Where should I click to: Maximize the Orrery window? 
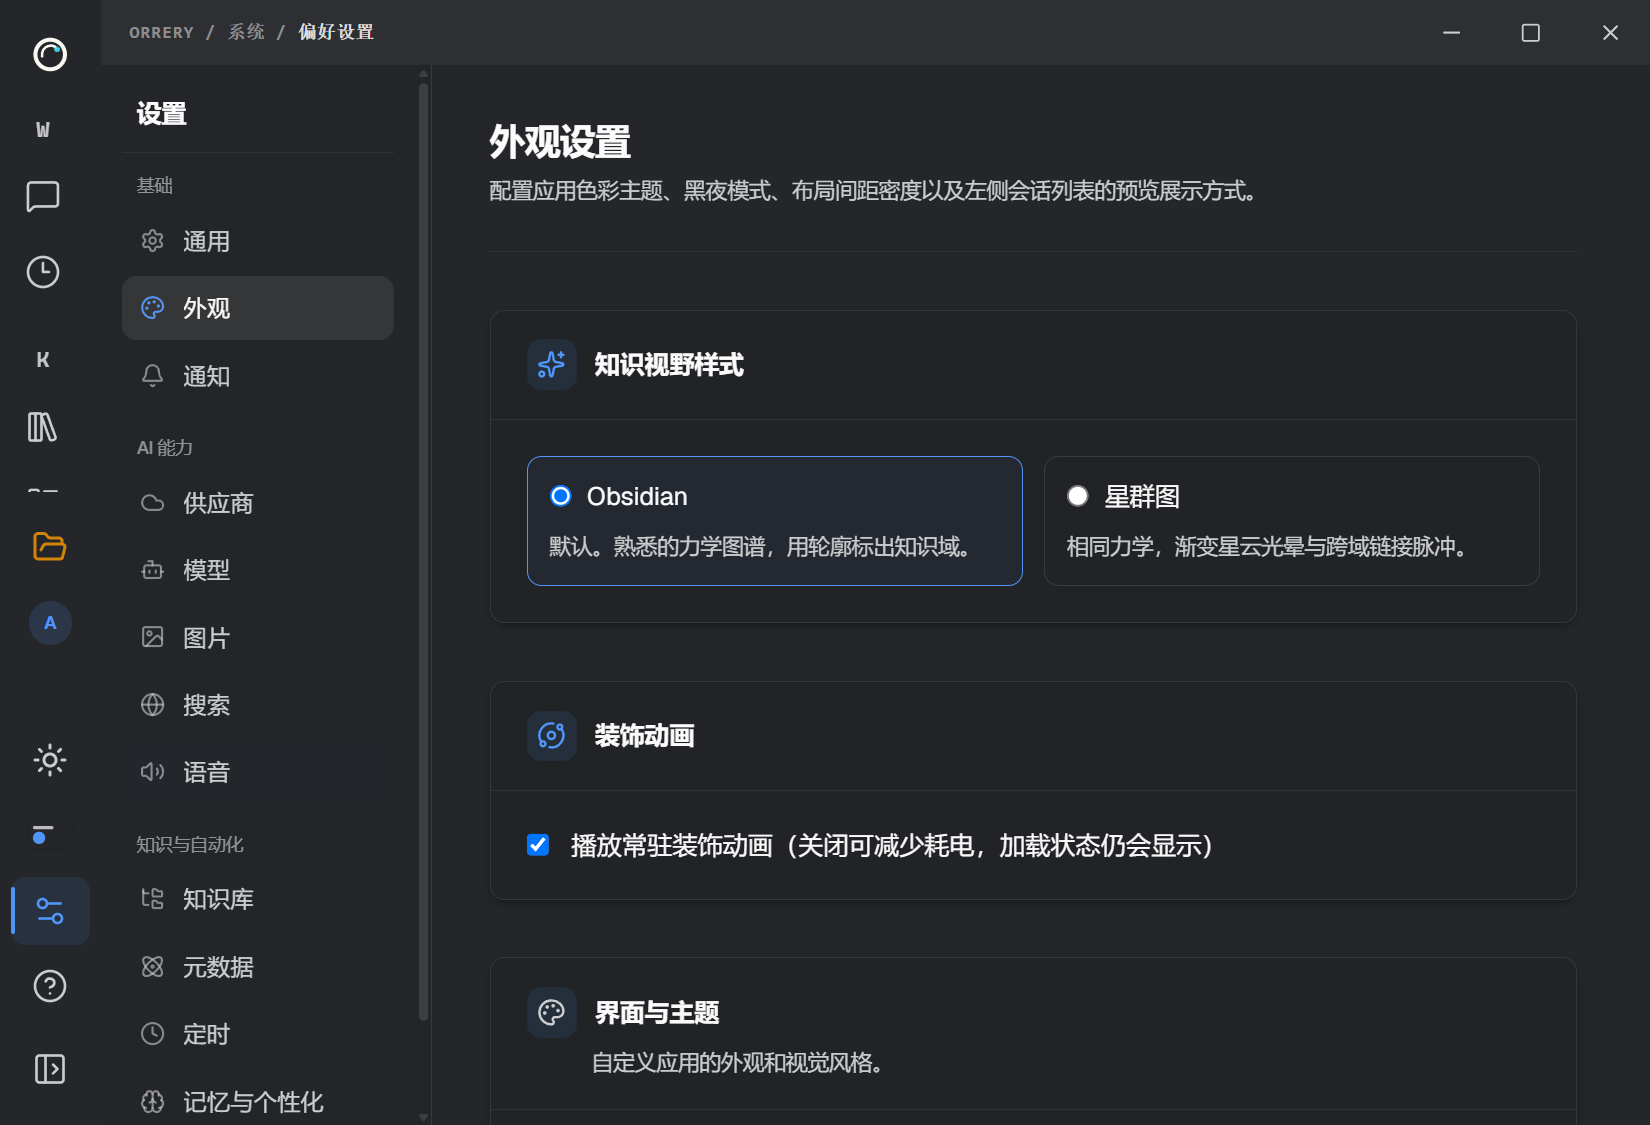[x=1530, y=32]
